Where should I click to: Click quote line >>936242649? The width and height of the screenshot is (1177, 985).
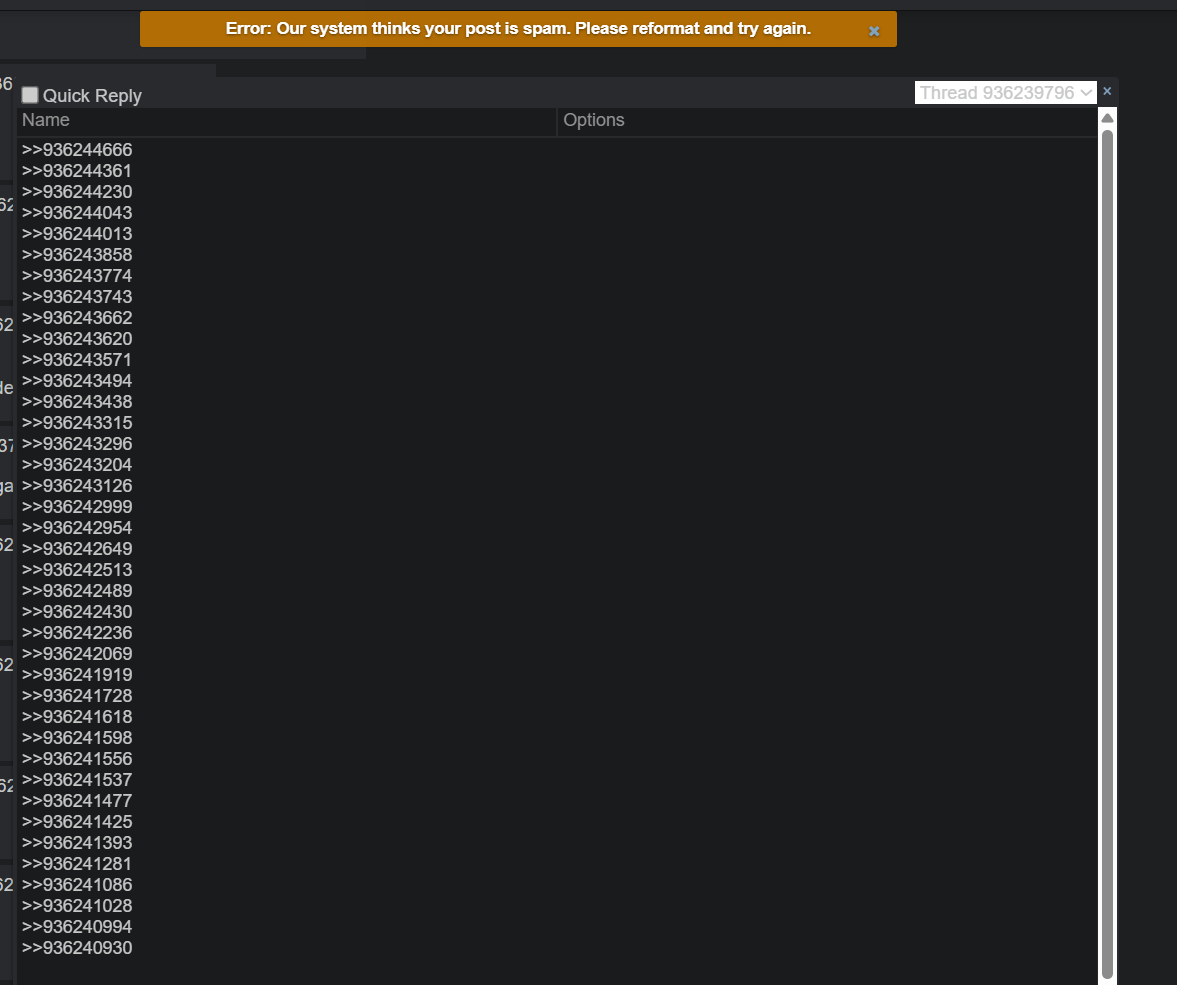click(77, 550)
